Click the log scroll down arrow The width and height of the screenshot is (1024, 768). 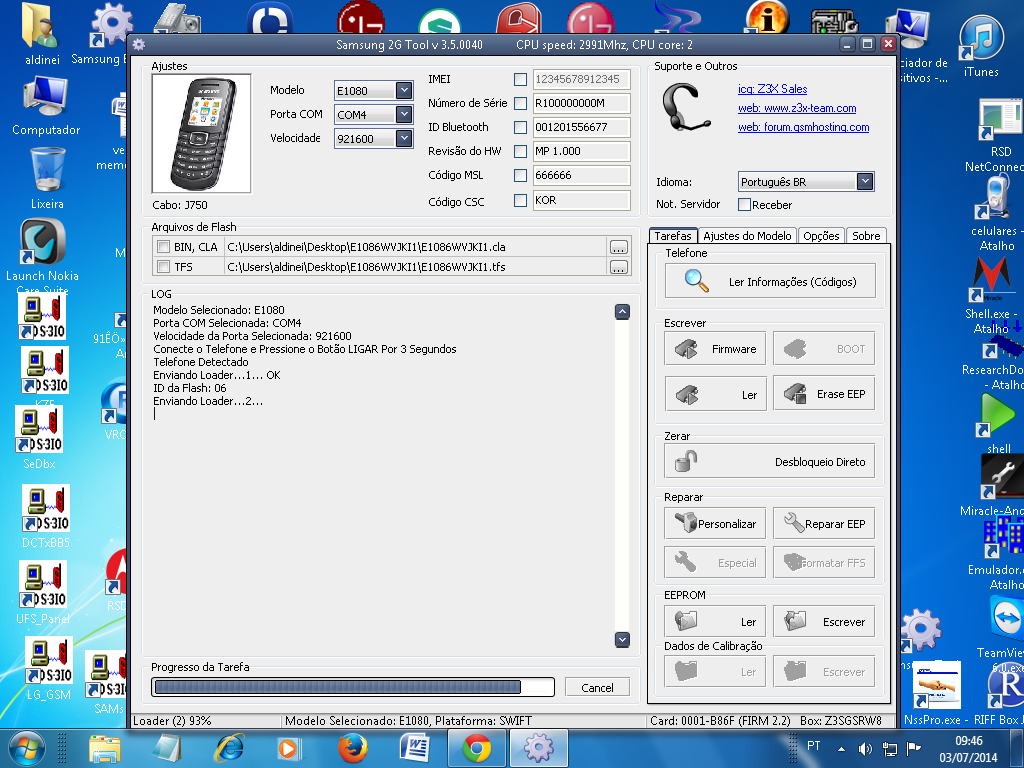point(622,639)
